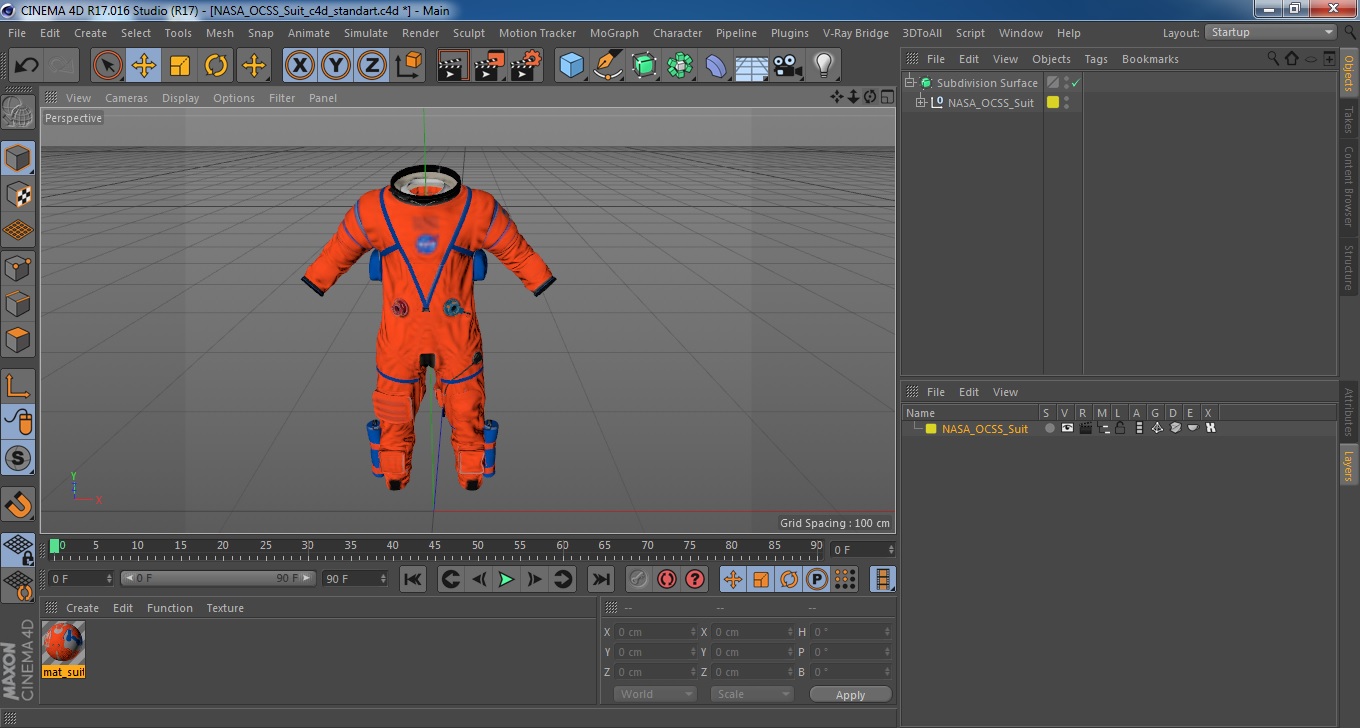Toggle Subdivision Surface green enable checkmark

(x=1075, y=83)
